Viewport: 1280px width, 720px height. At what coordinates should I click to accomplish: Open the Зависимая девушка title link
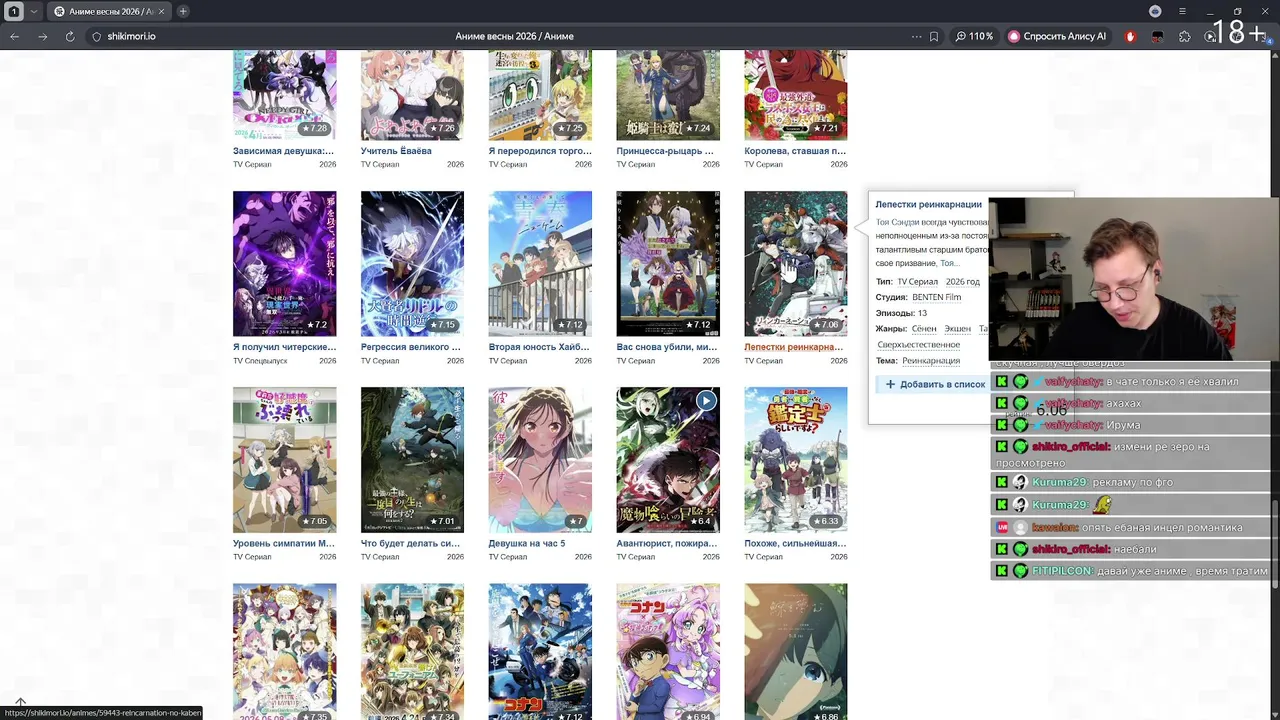click(x=283, y=151)
